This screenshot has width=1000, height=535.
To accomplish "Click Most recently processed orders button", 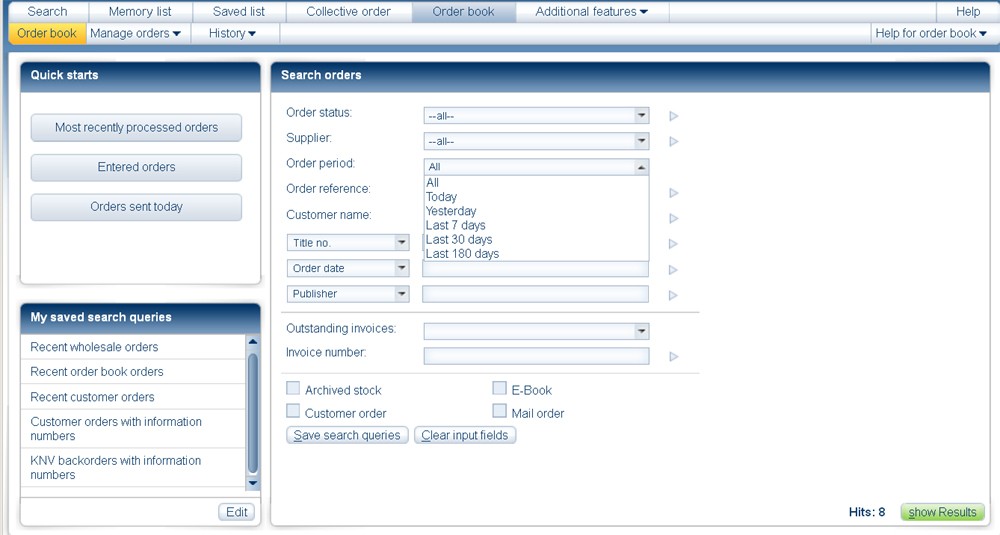I will tap(136, 128).
